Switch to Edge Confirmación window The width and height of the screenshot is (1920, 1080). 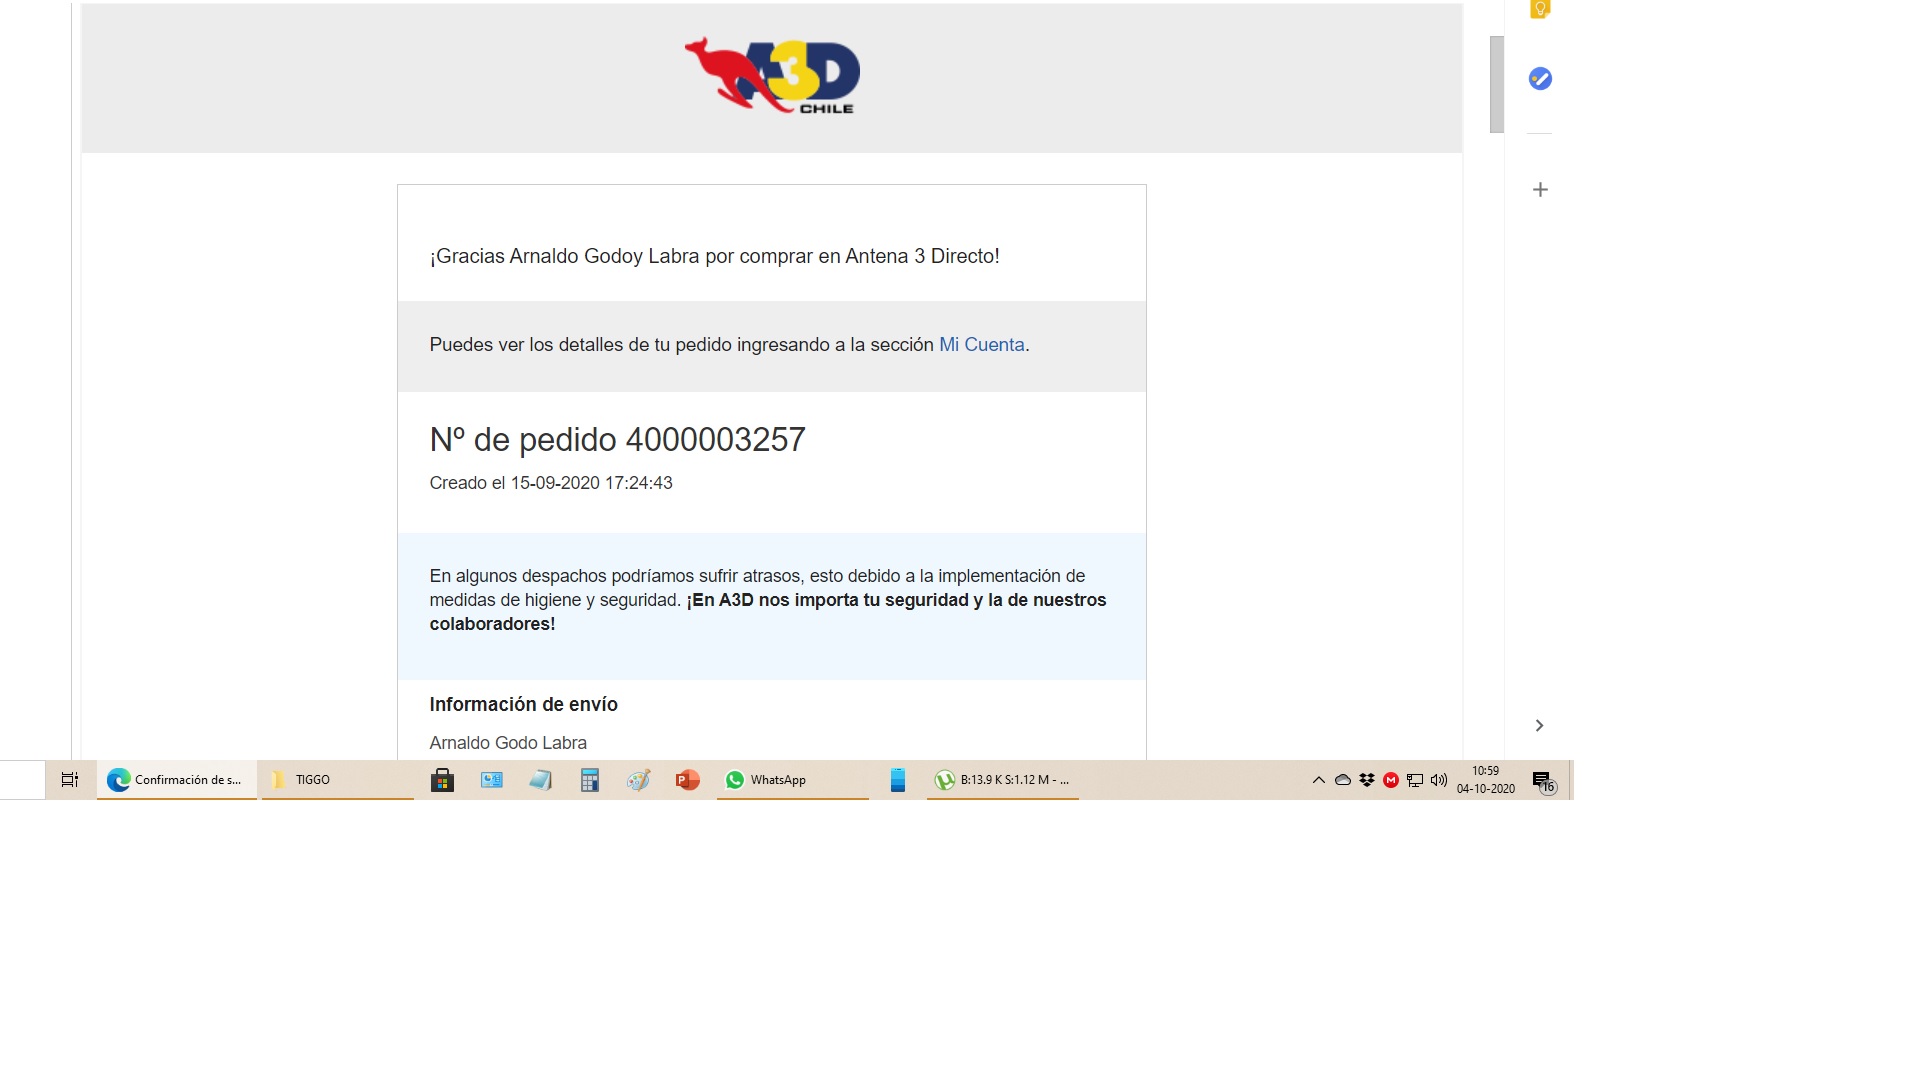[176, 780]
